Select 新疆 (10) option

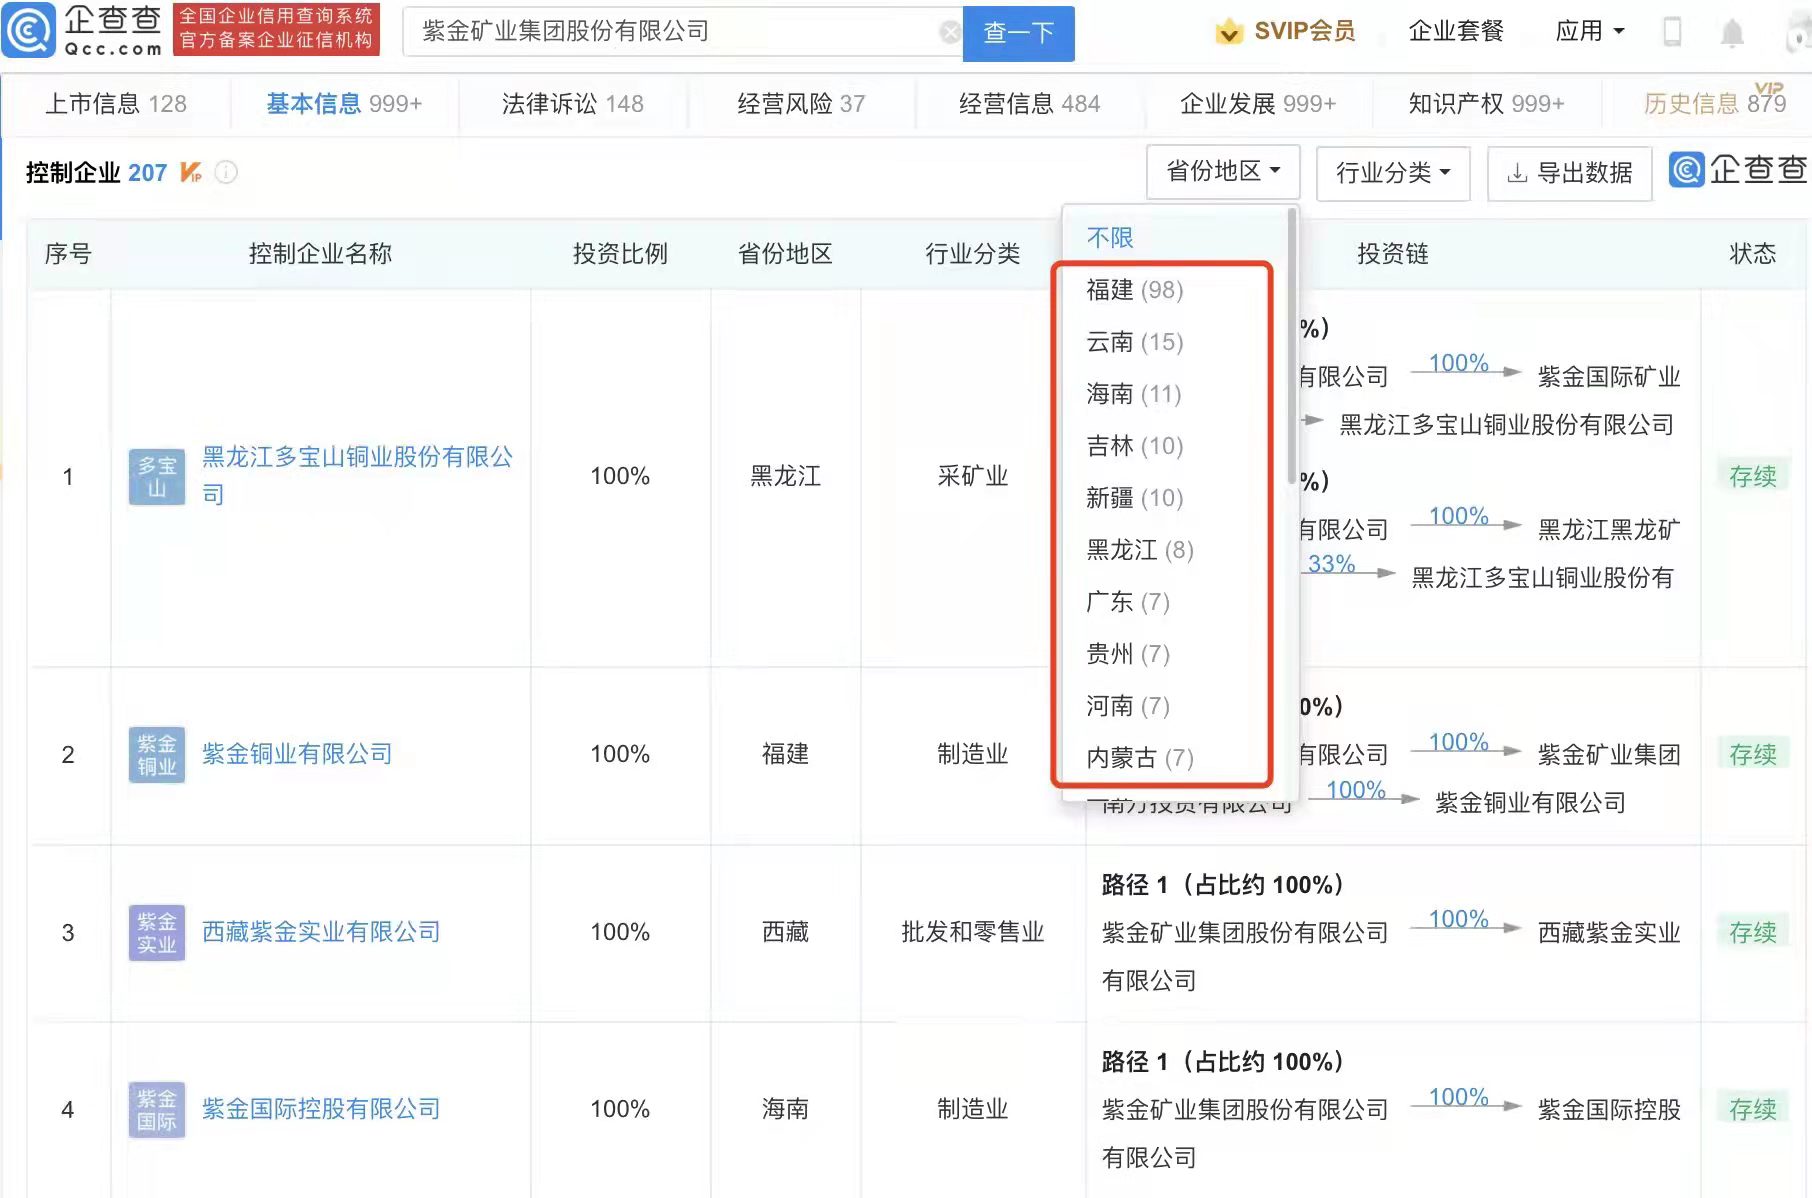tap(1135, 498)
